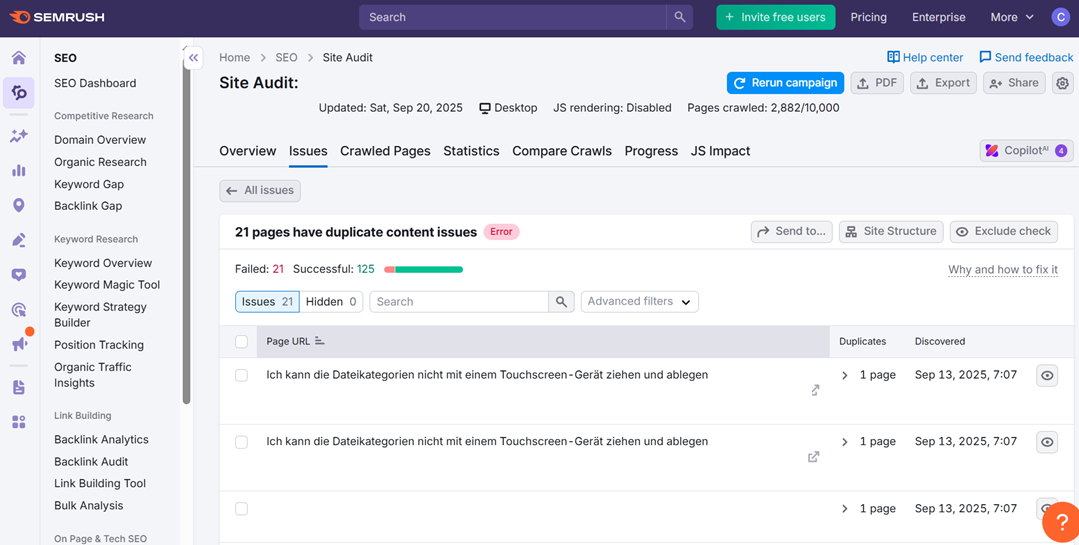Show Issues 21 filter toggle

pyautogui.click(x=267, y=301)
